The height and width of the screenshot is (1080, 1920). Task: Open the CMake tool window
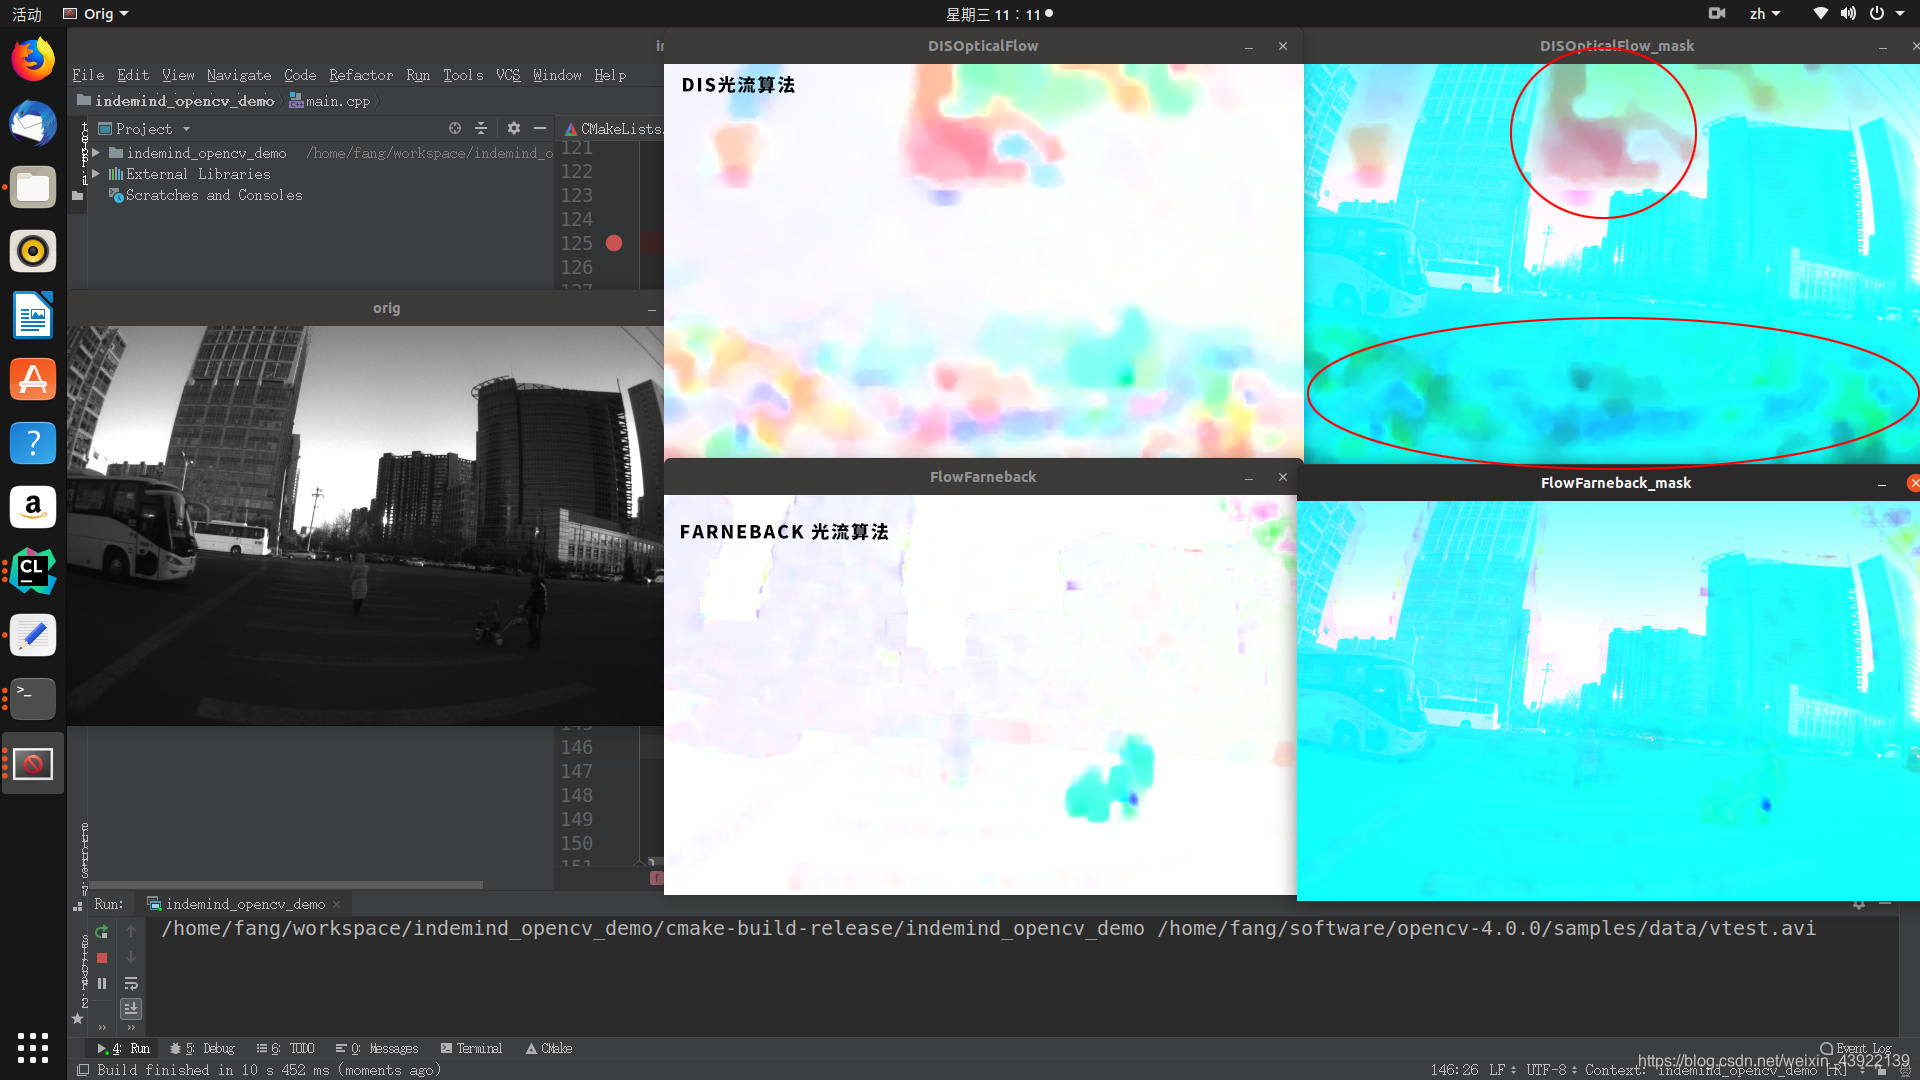pos(549,1048)
